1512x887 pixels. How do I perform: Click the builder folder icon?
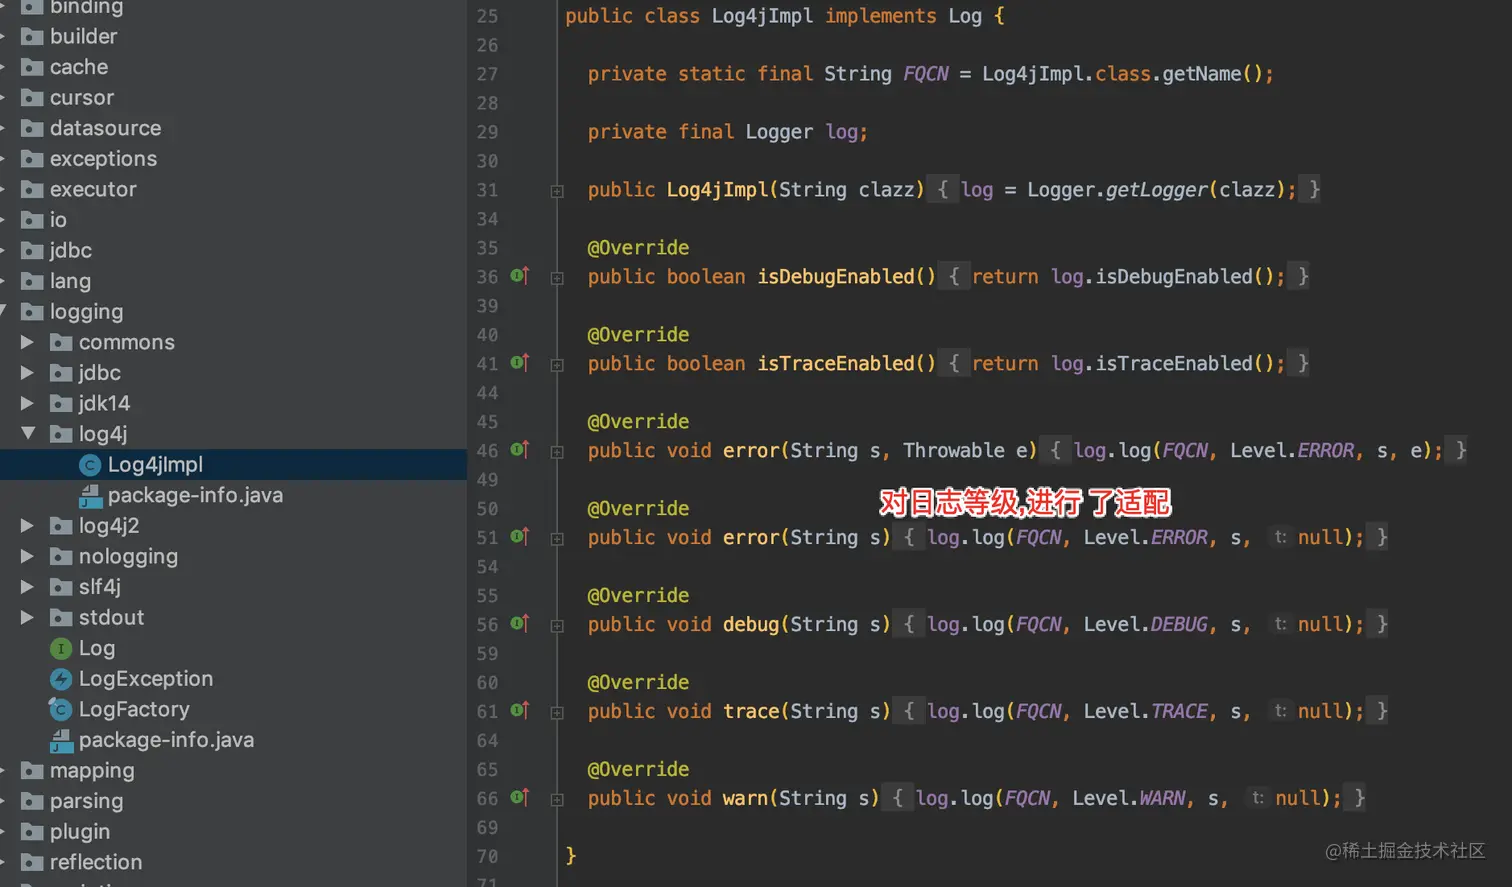(32, 37)
